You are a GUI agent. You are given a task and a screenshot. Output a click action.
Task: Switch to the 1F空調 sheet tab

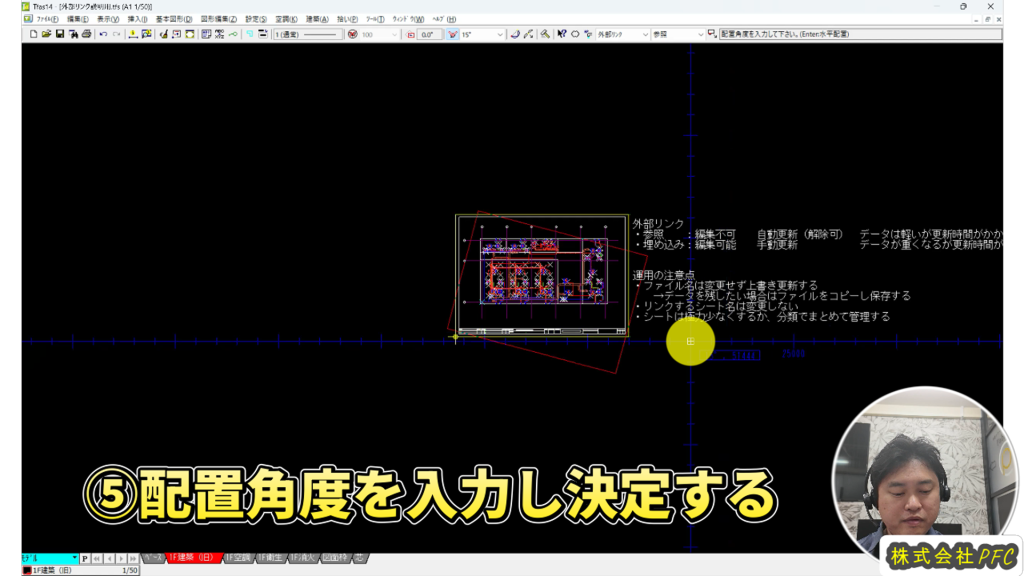(238, 558)
